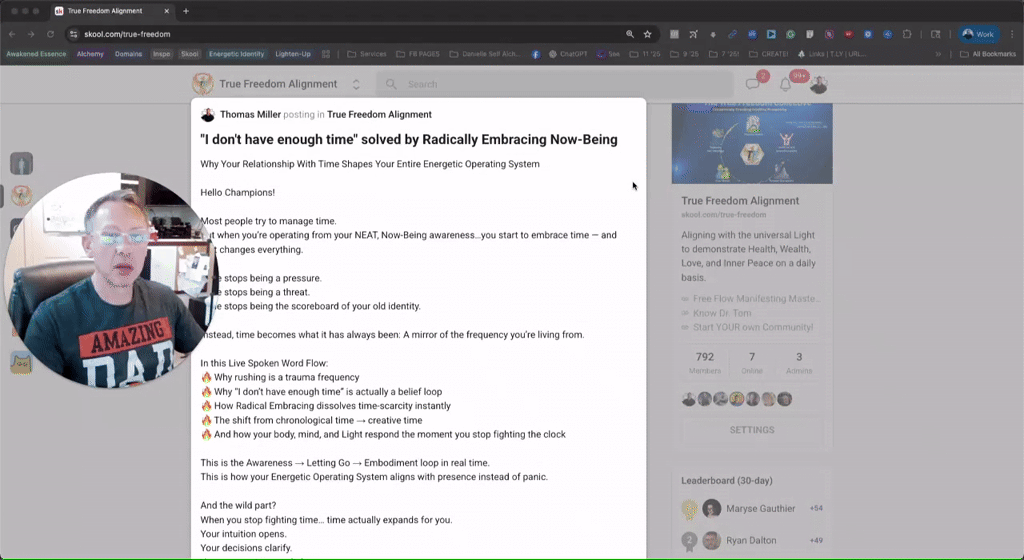This screenshot has width=1024, height=560.
Task: Expand the community switcher chevrons
Action: pyautogui.click(x=356, y=84)
